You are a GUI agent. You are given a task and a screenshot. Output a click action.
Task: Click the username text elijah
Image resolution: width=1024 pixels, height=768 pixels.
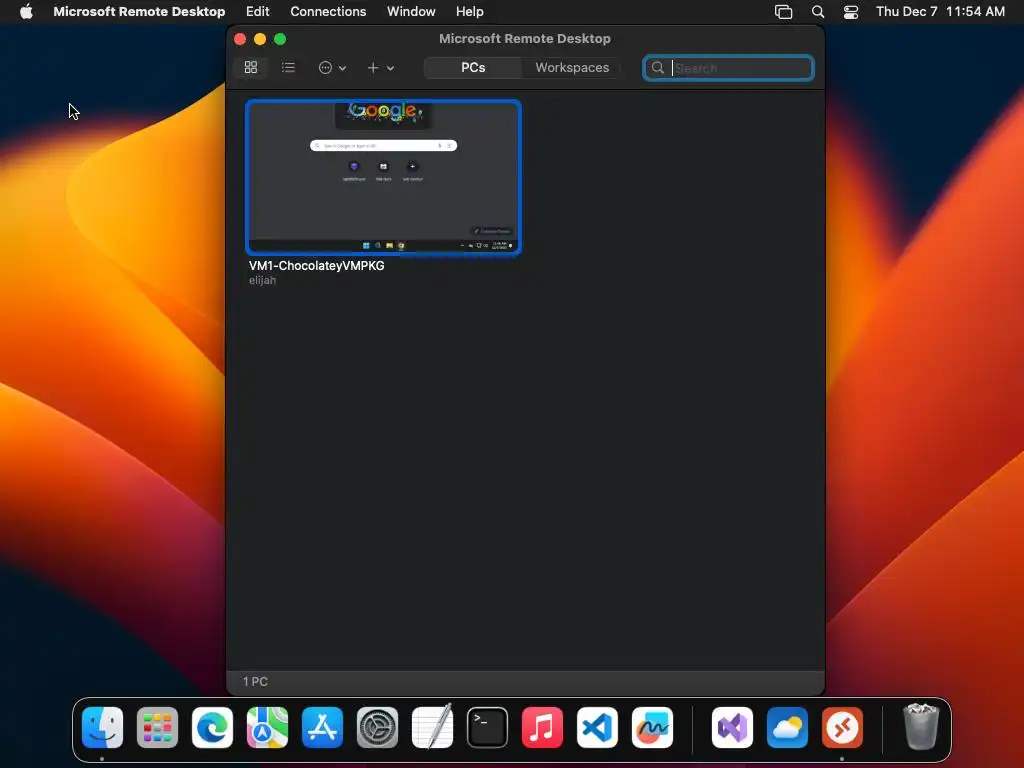click(262, 280)
